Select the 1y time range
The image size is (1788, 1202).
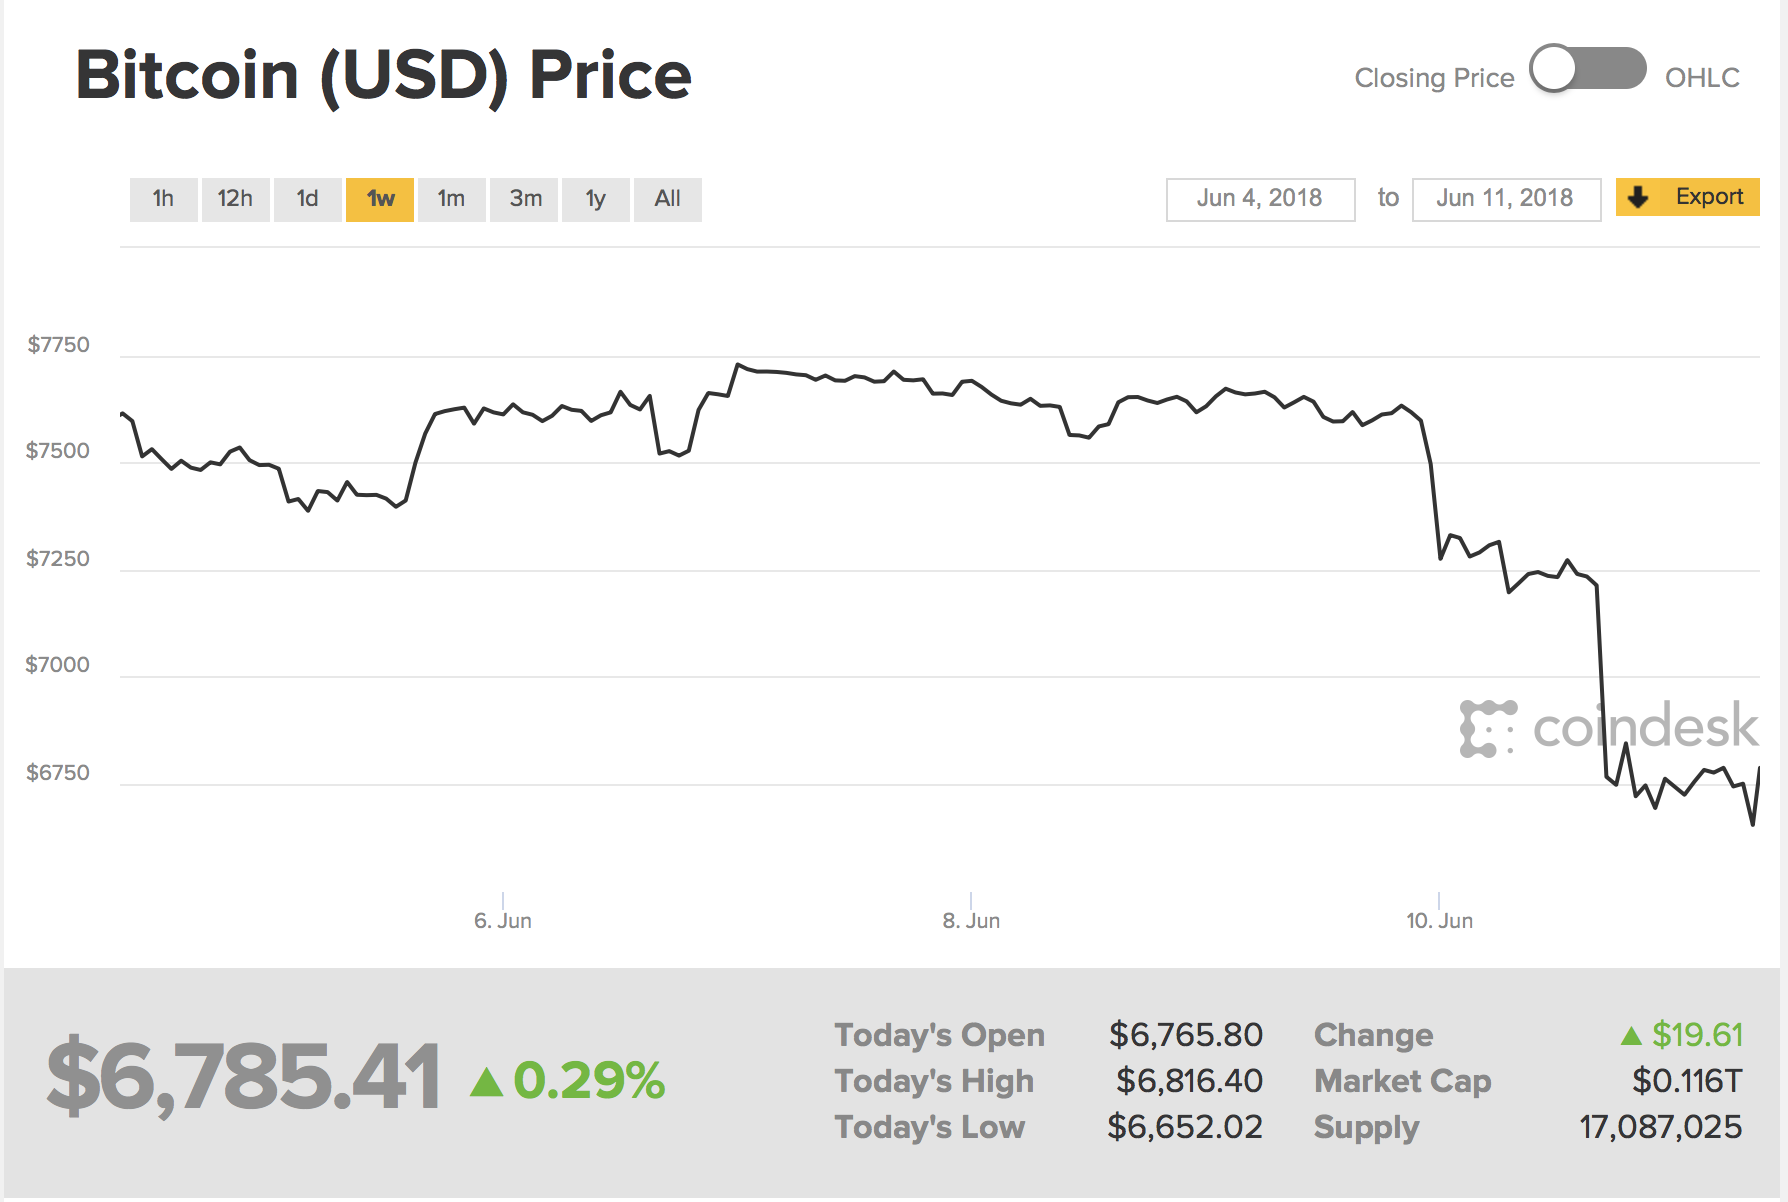596,199
